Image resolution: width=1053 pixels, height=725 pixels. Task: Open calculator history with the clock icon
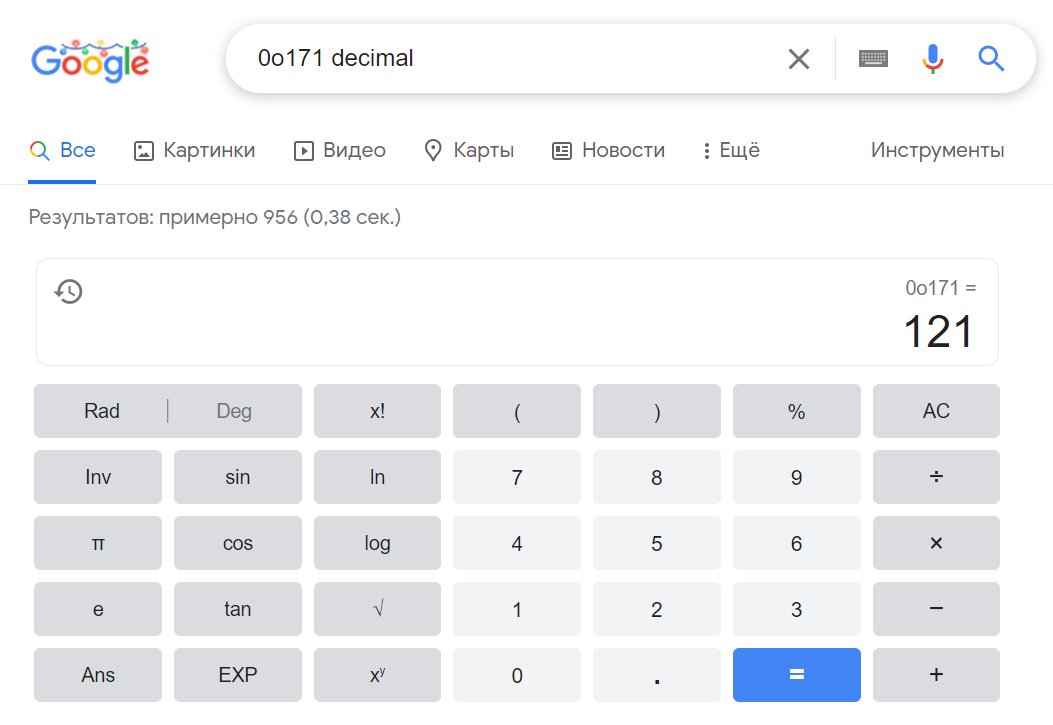[68, 291]
